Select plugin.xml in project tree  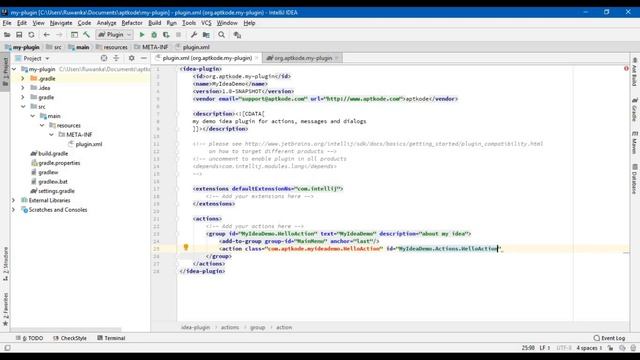pos(89,144)
